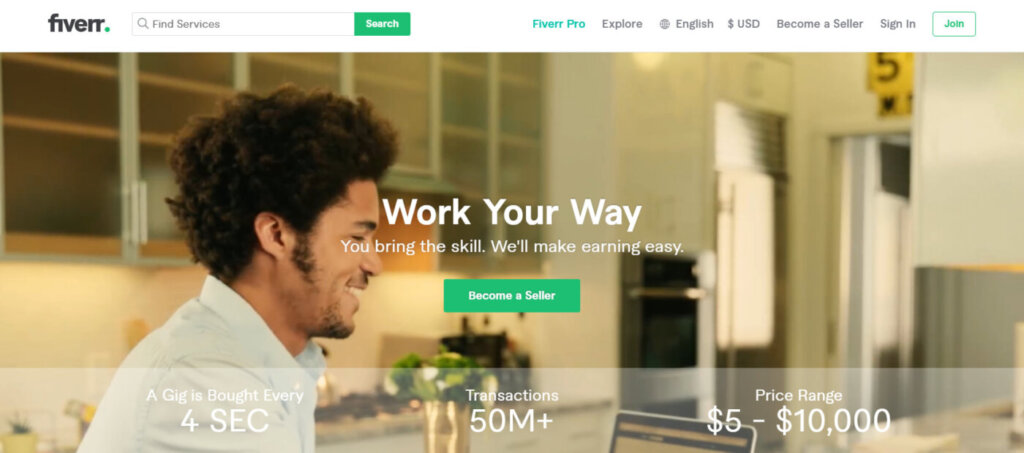Click the Fiverr logo

coord(78,23)
